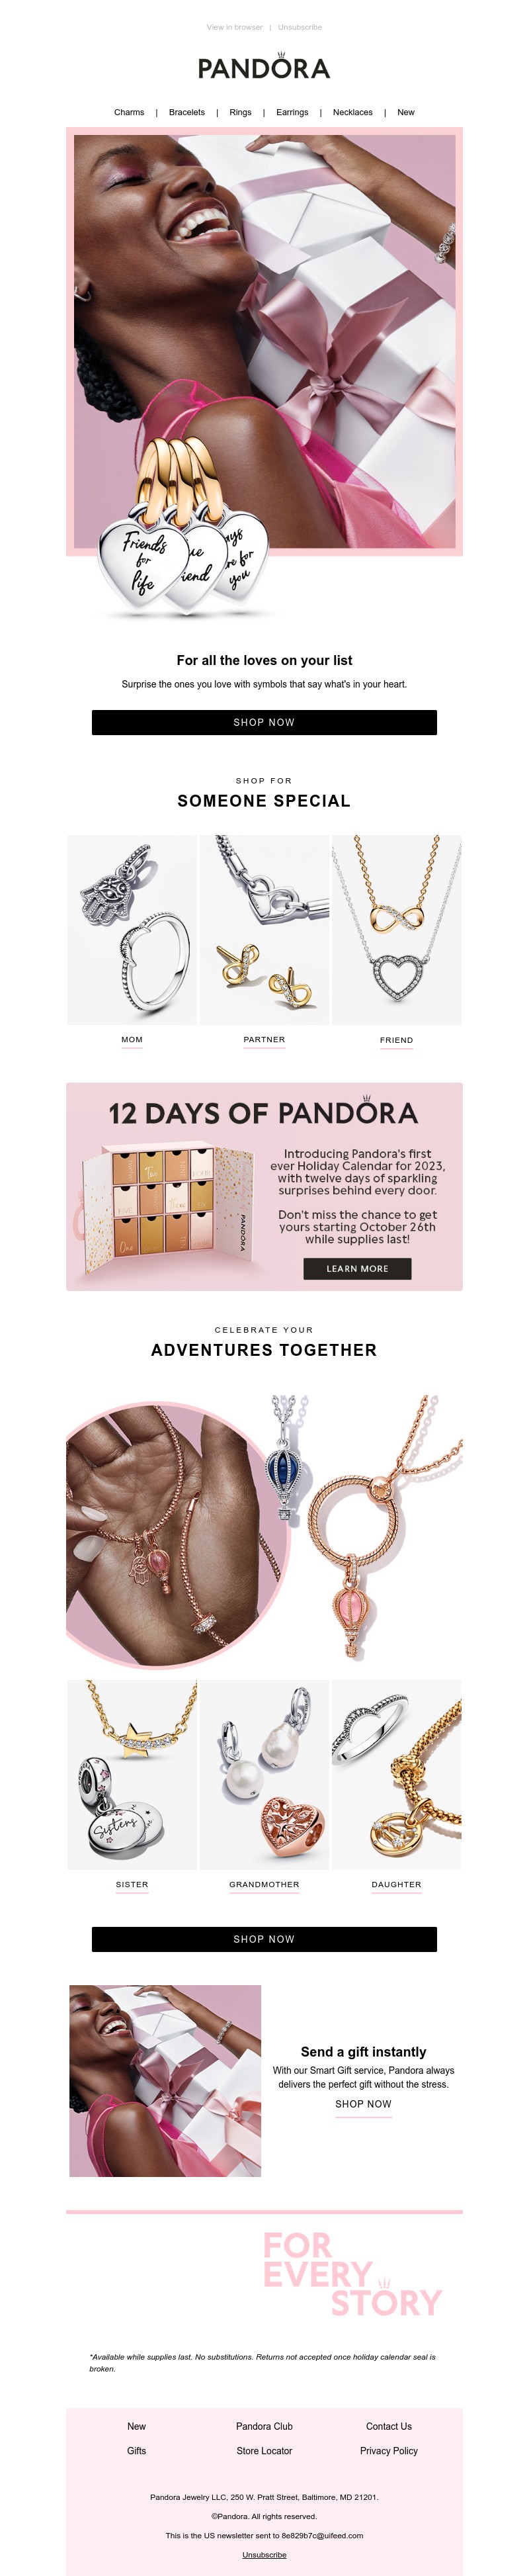The width and height of the screenshot is (529, 2576).
Task: Click the bottom Unsubscribe link
Action: coord(264,2555)
